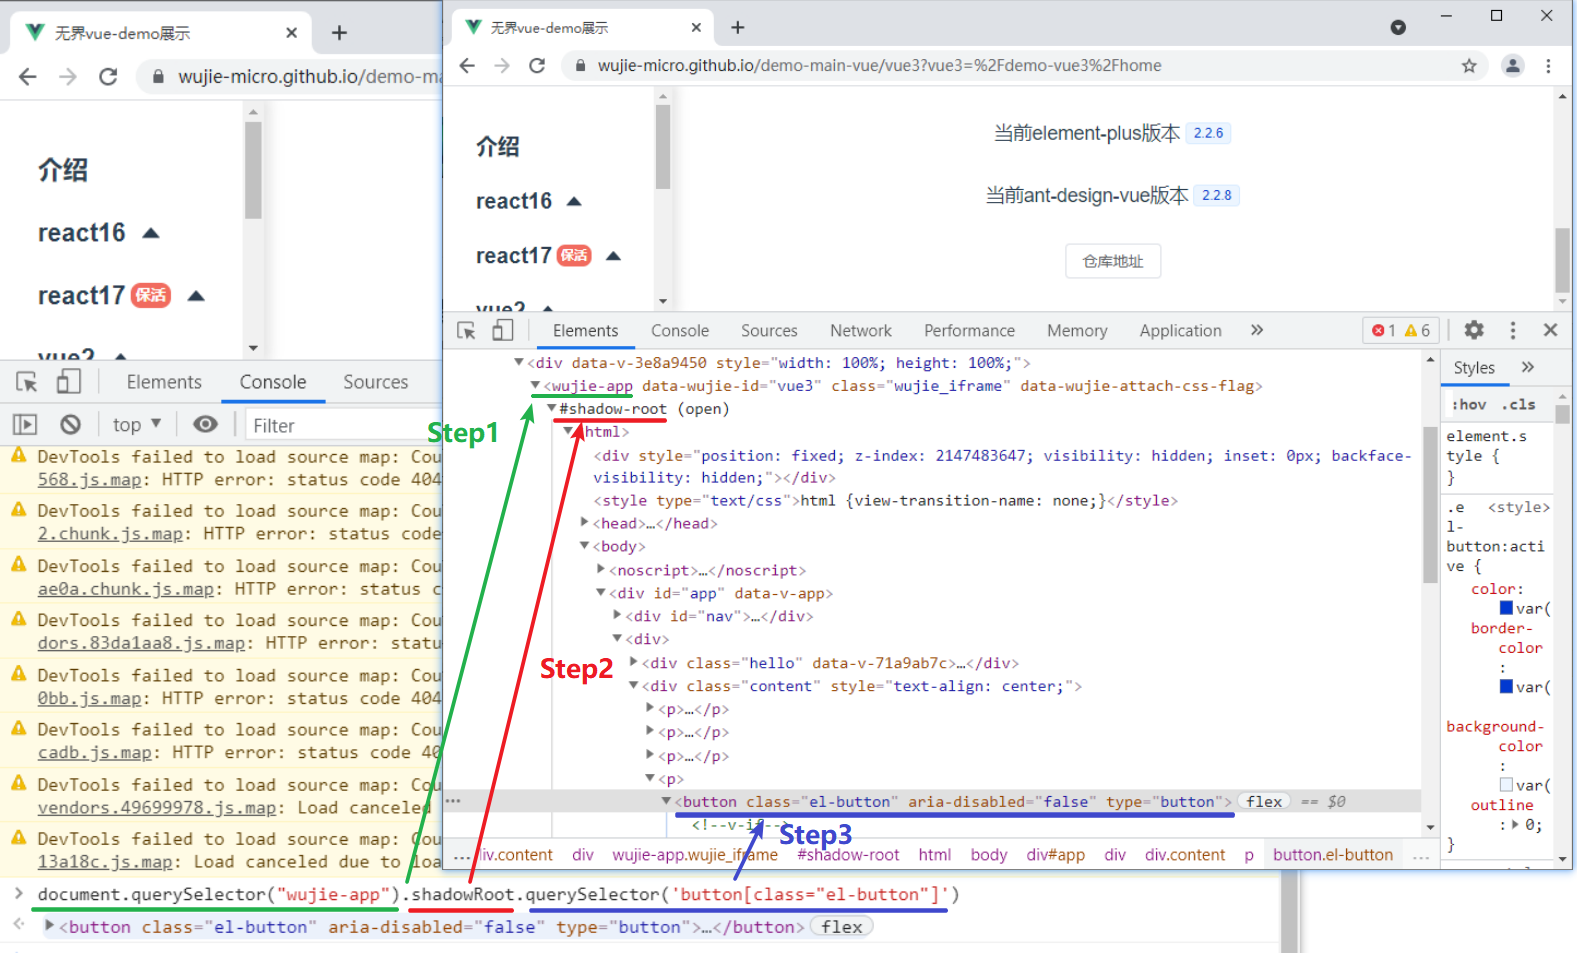1577x953 pixels.
Task: Toggle console sidebar in back window DevTools
Action: point(25,424)
